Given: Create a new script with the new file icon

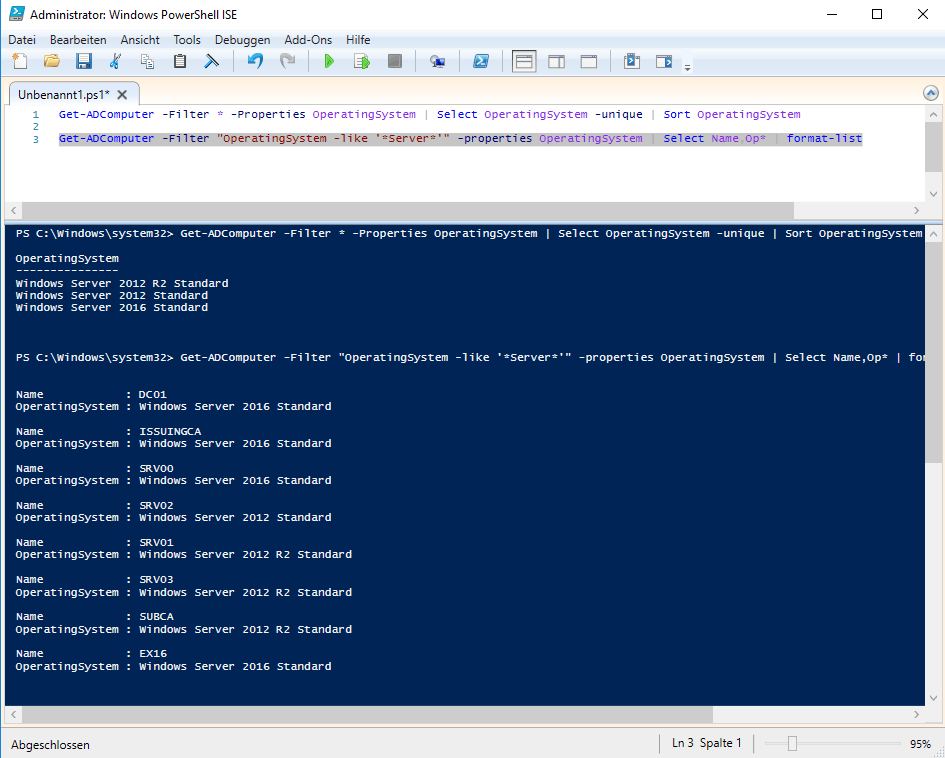Looking at the screenshot, I should 20,62.
